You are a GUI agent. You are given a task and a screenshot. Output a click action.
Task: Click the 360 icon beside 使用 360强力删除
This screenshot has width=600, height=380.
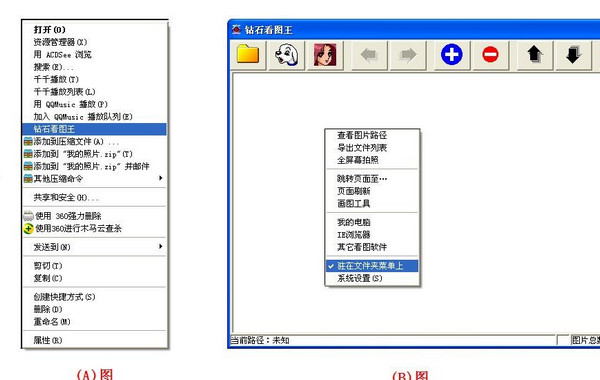(x=28, y=216)
